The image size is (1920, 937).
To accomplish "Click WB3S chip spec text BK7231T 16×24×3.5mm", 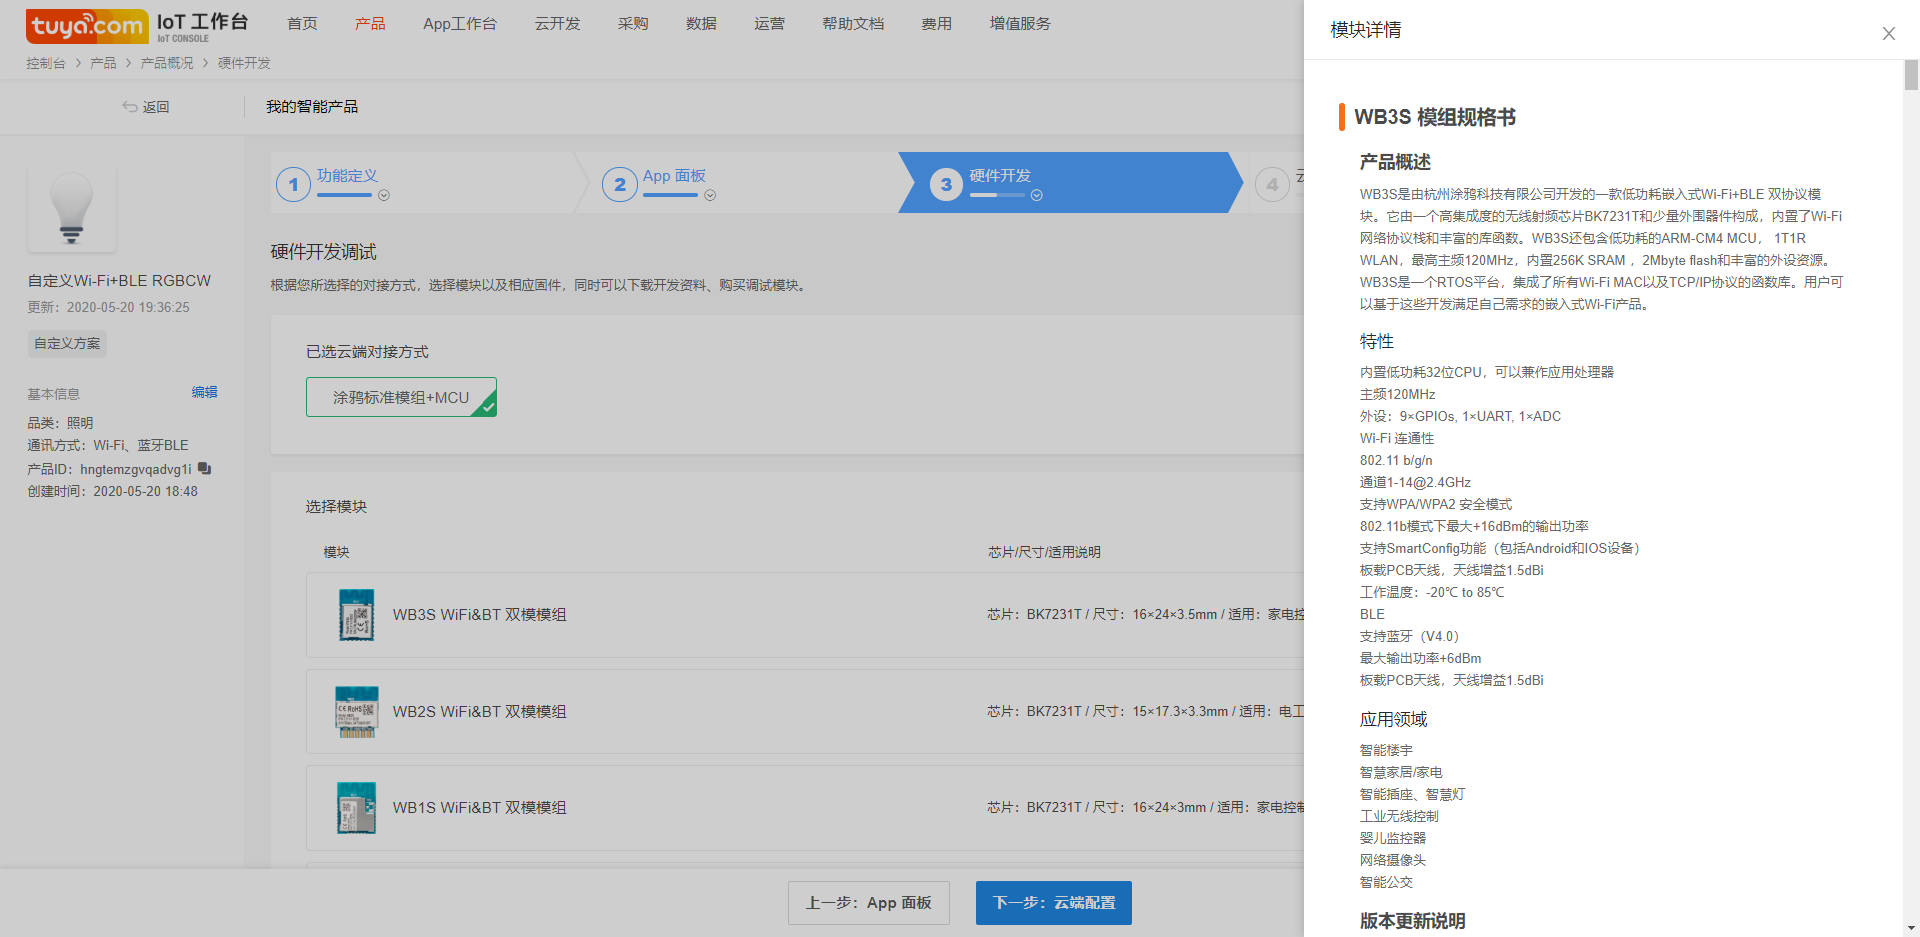I will [x=1145, y=615].
